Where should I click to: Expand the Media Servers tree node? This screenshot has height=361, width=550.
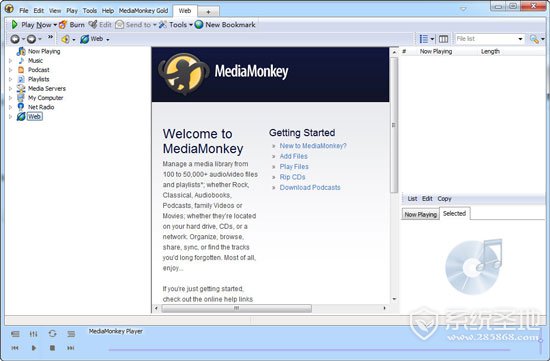point(11,89)
